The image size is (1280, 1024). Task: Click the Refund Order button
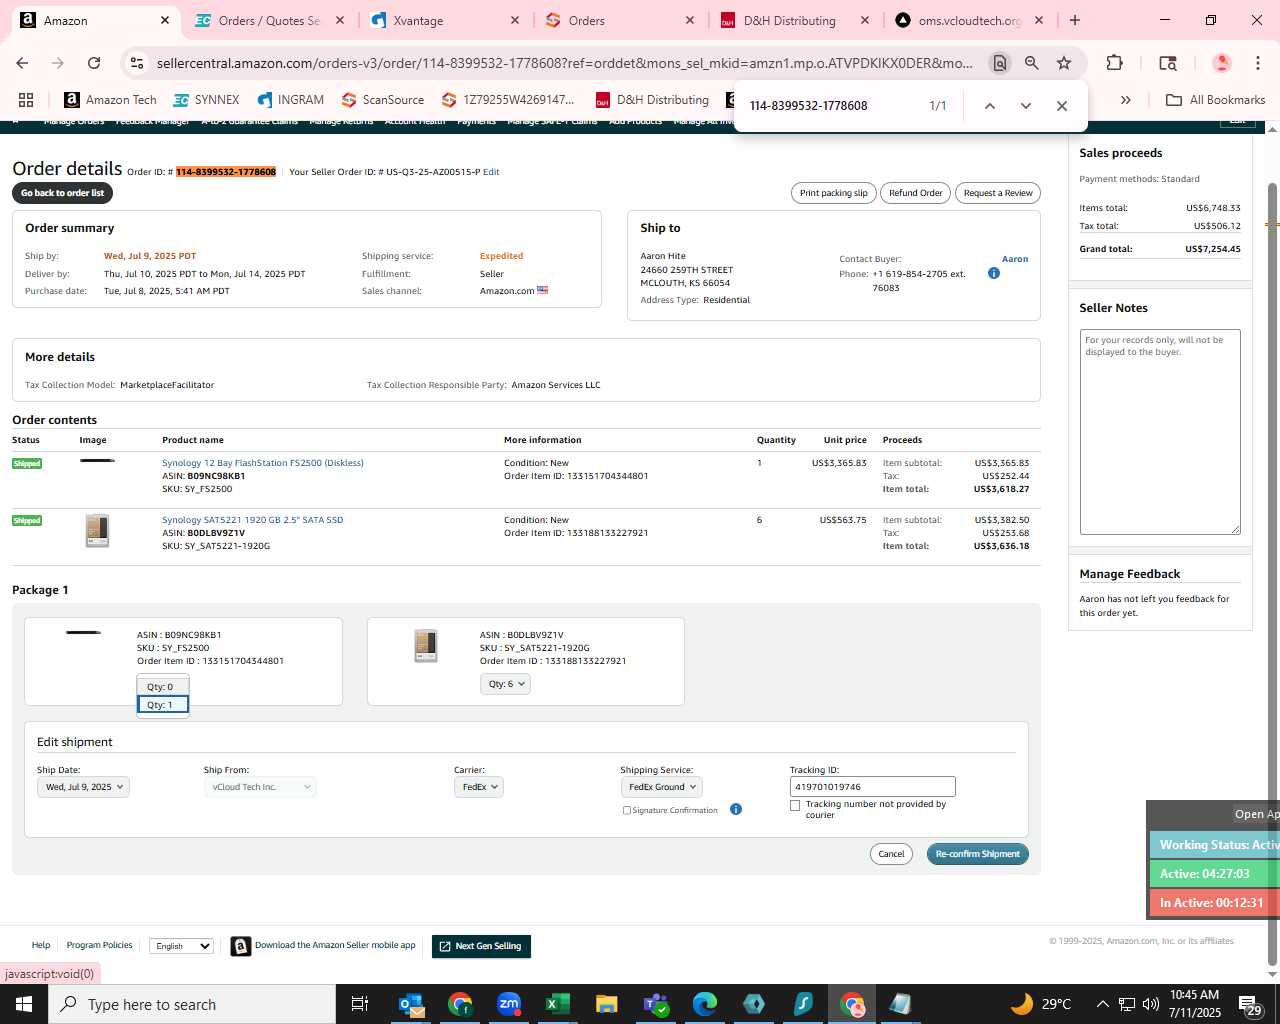pos(915,193)
